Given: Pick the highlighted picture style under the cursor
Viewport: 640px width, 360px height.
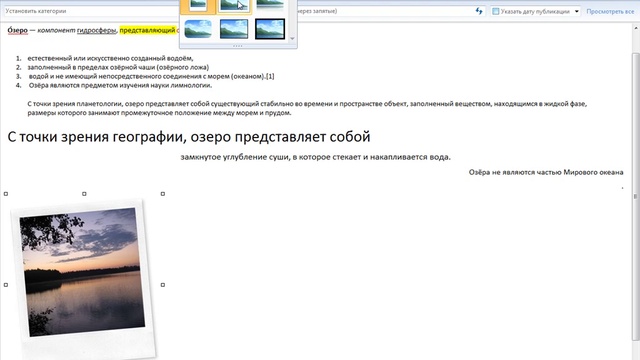Looking at the screenshot, I should pyautogui.click(x=233, y=6).
